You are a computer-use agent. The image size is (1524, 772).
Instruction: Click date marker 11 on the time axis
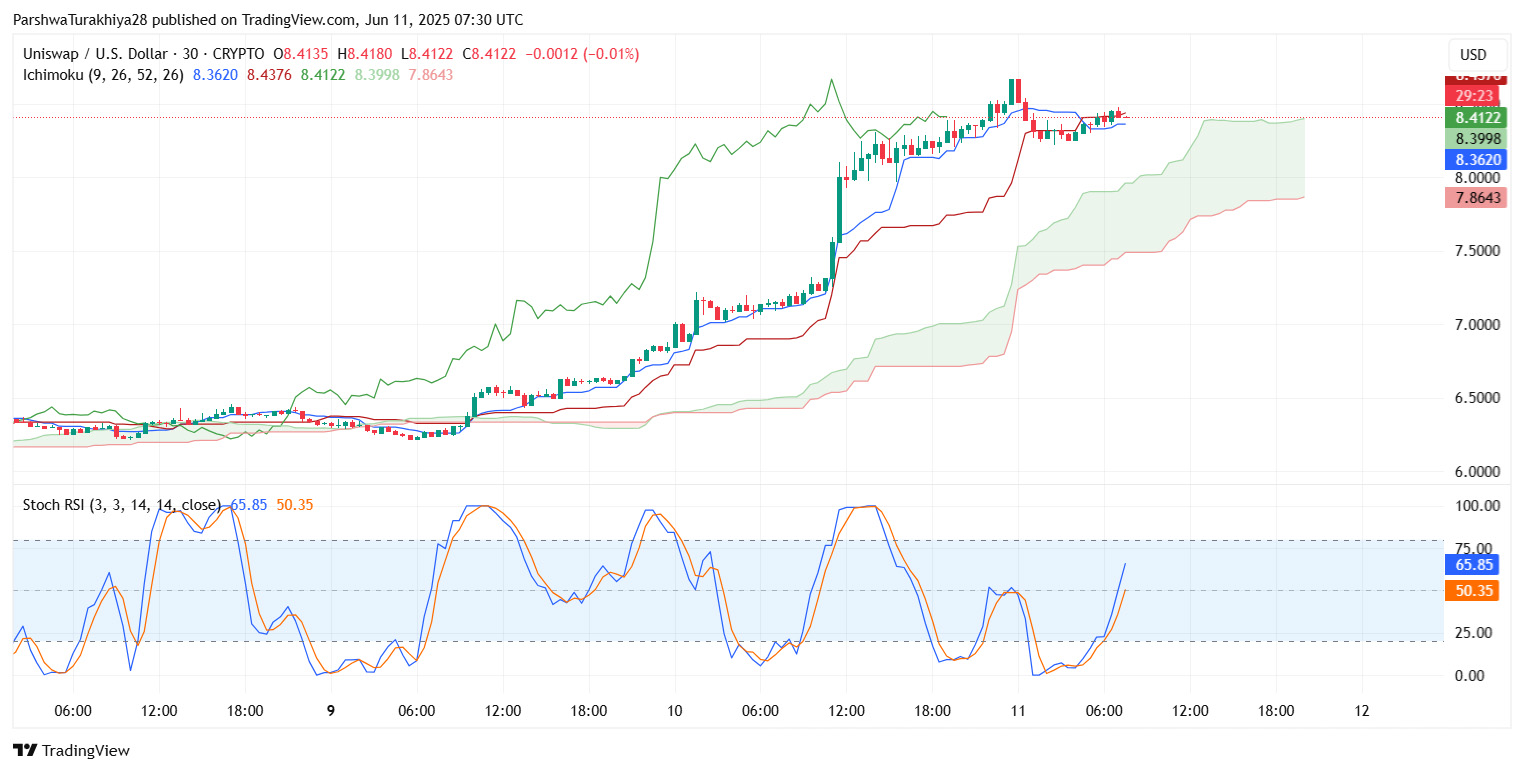[1018, 711]
